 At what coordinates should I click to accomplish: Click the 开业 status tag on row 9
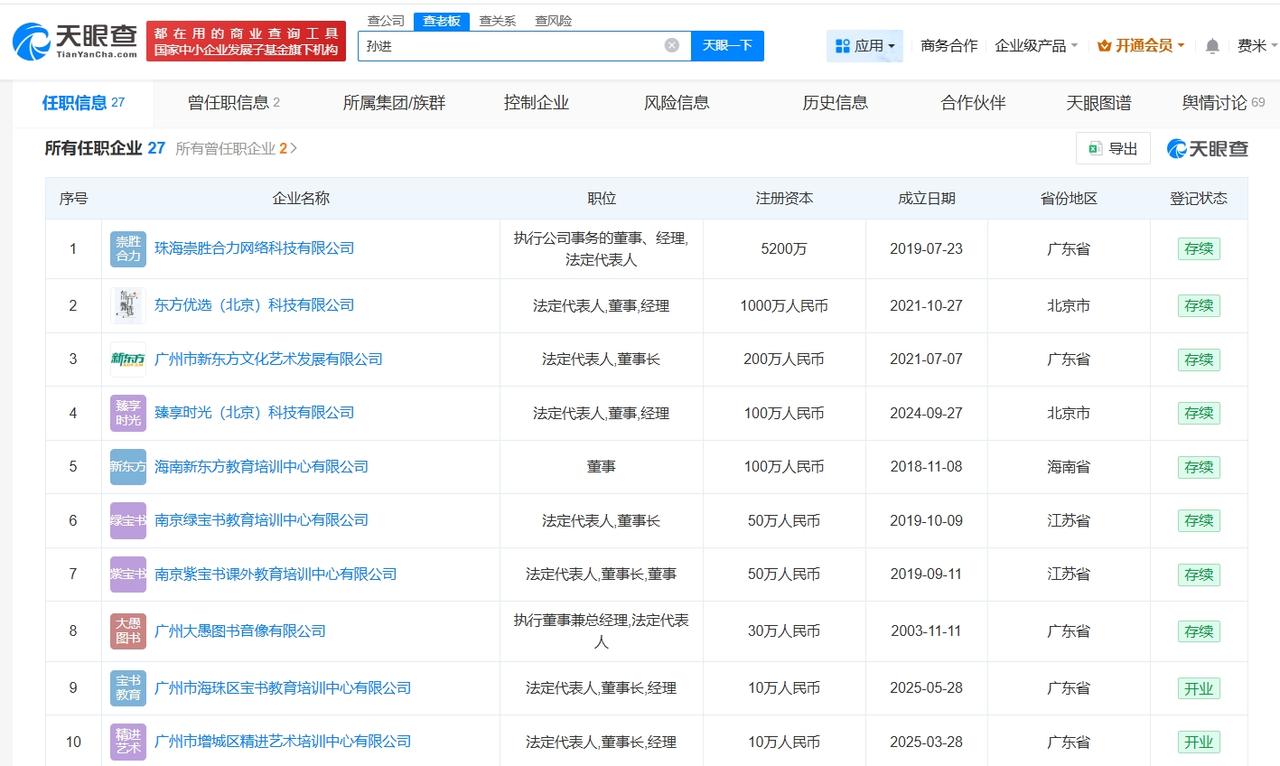point(1198,687)
